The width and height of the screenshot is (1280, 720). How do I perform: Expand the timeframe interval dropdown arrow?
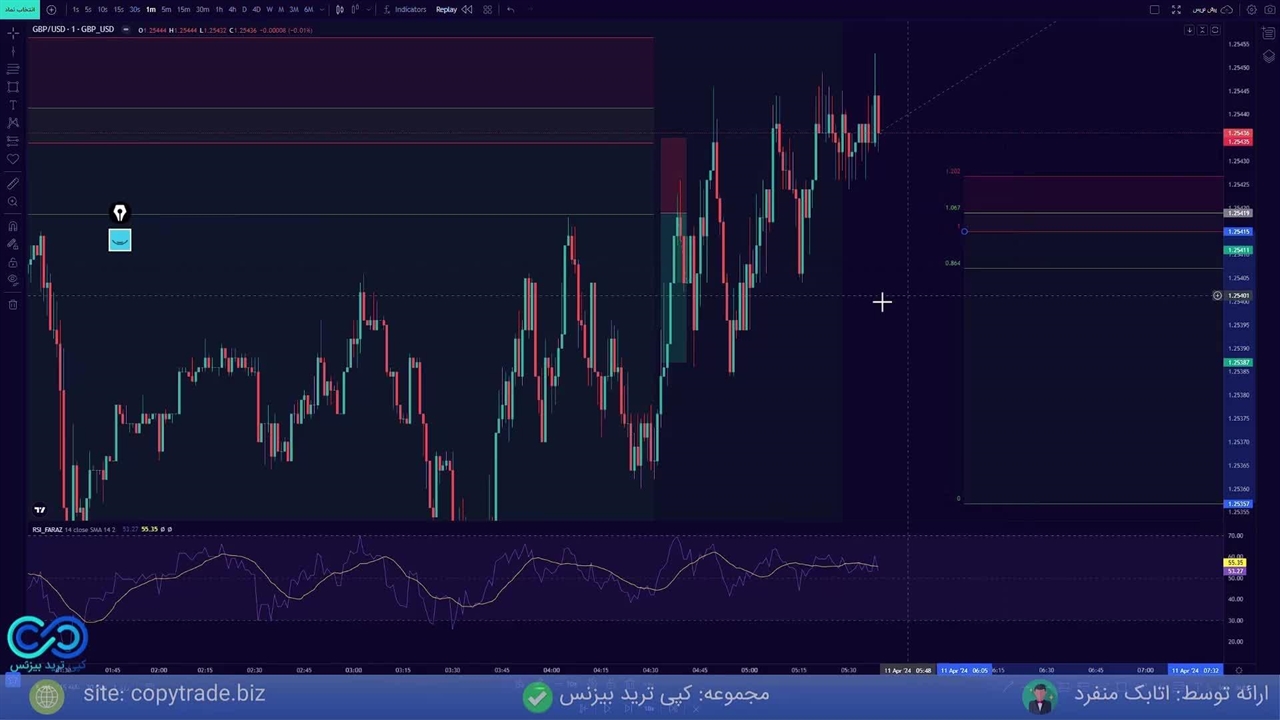point(322,10)
